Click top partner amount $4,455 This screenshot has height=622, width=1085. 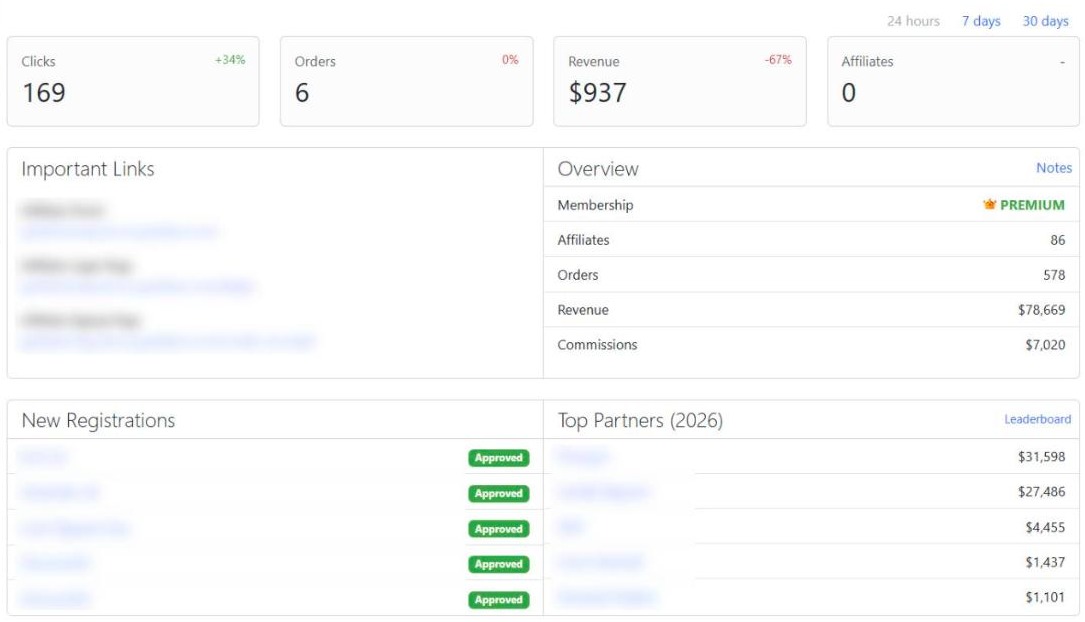1045,527
